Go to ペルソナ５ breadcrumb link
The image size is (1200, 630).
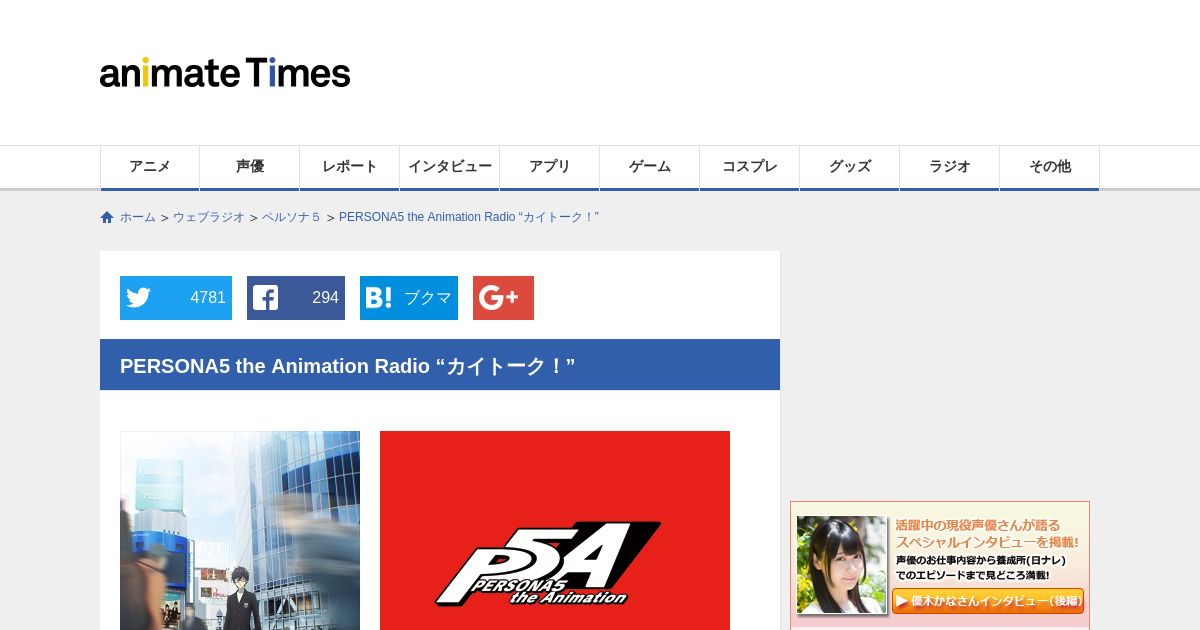click(x=291, y=217)
